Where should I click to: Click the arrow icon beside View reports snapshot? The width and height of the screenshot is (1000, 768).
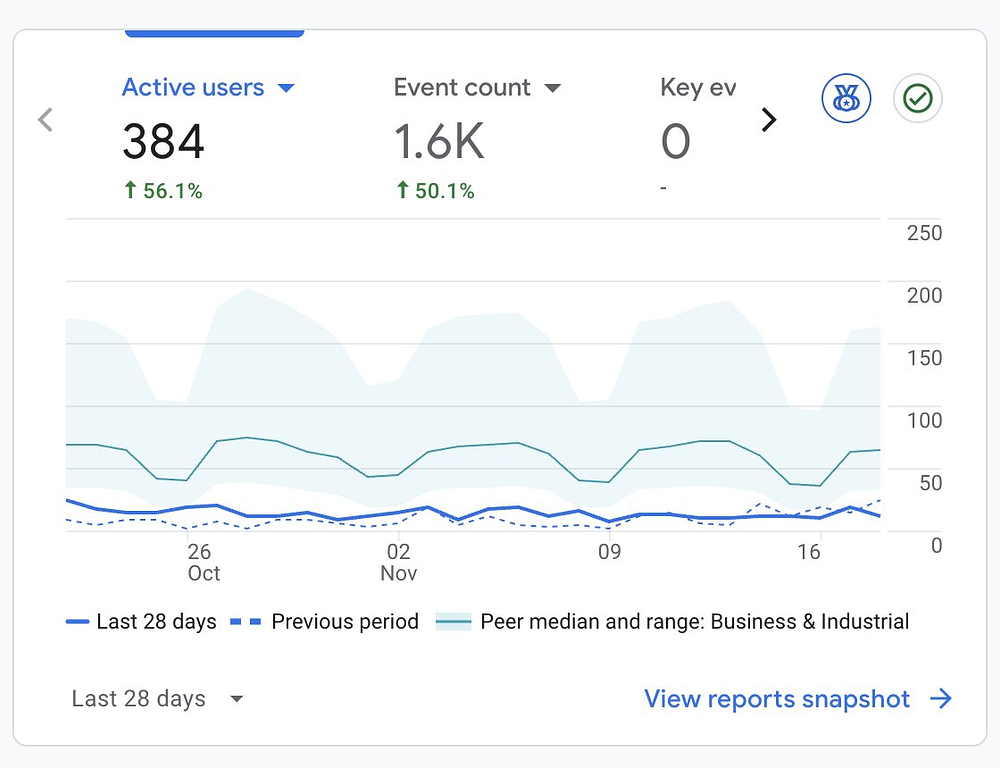pos(940,699)
